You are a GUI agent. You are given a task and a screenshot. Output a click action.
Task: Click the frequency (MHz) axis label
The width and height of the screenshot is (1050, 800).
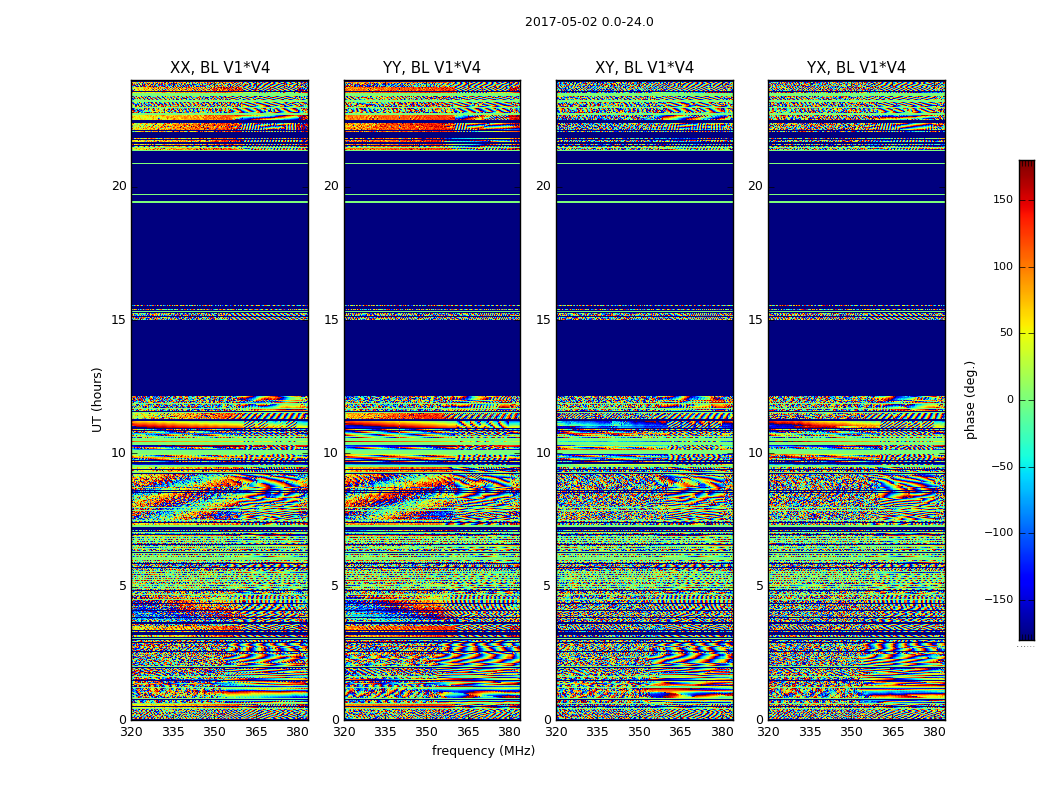coord(483,750)
